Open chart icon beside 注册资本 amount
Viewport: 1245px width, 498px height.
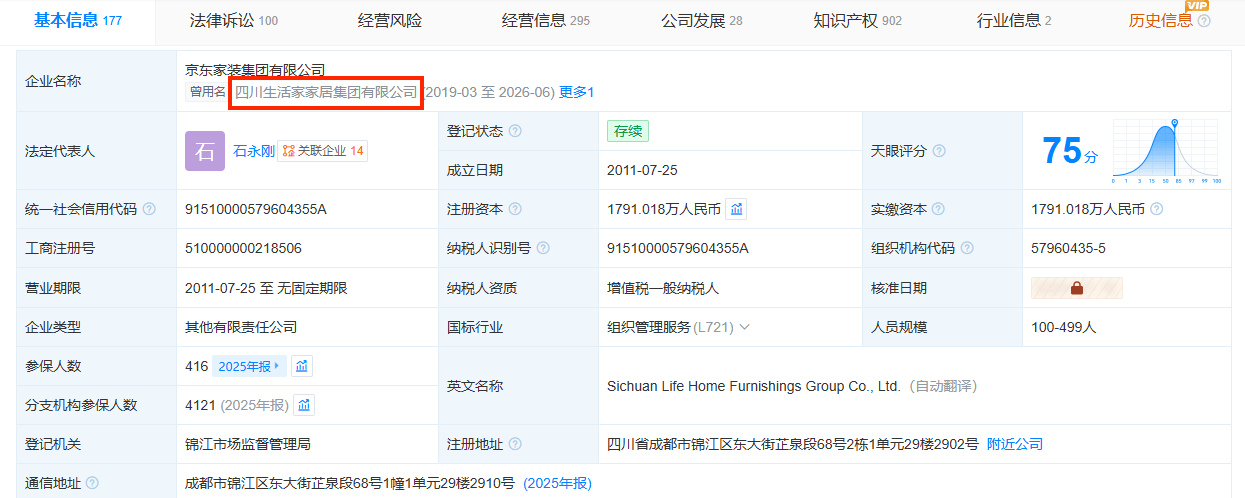pos(736,209)
